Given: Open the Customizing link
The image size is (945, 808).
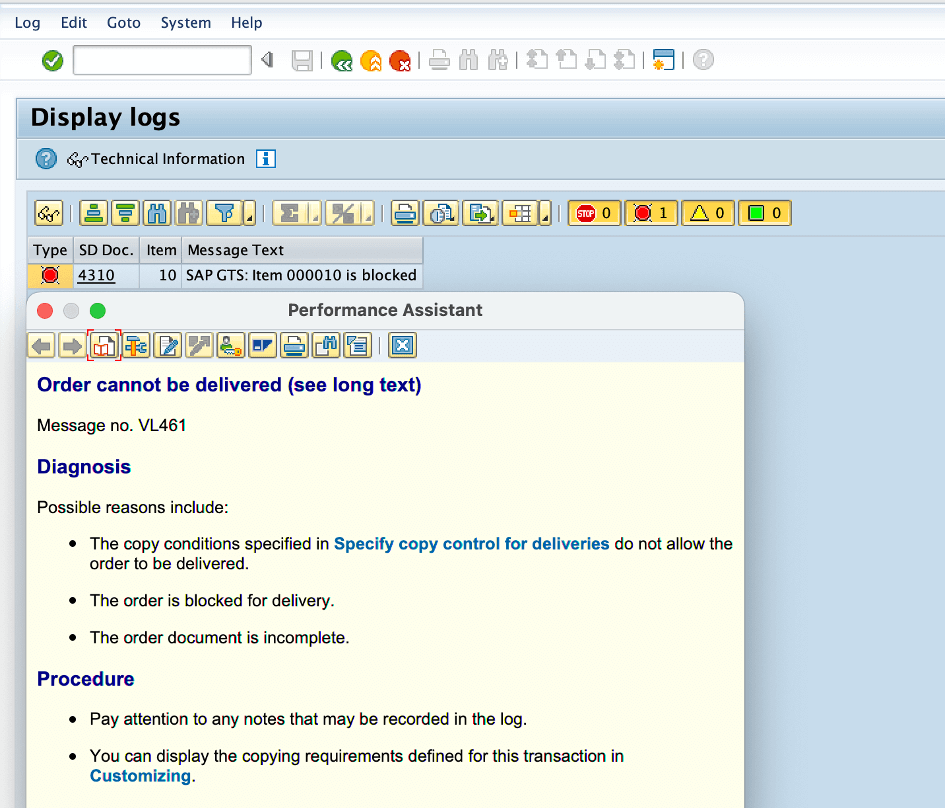Looking at the screenshot, I should point(140,775).
